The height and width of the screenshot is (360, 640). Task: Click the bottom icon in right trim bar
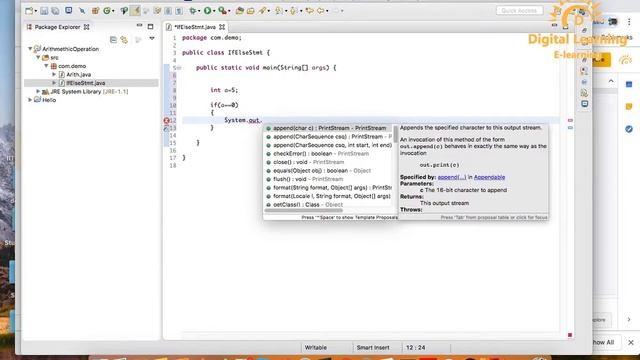point(584,104)
